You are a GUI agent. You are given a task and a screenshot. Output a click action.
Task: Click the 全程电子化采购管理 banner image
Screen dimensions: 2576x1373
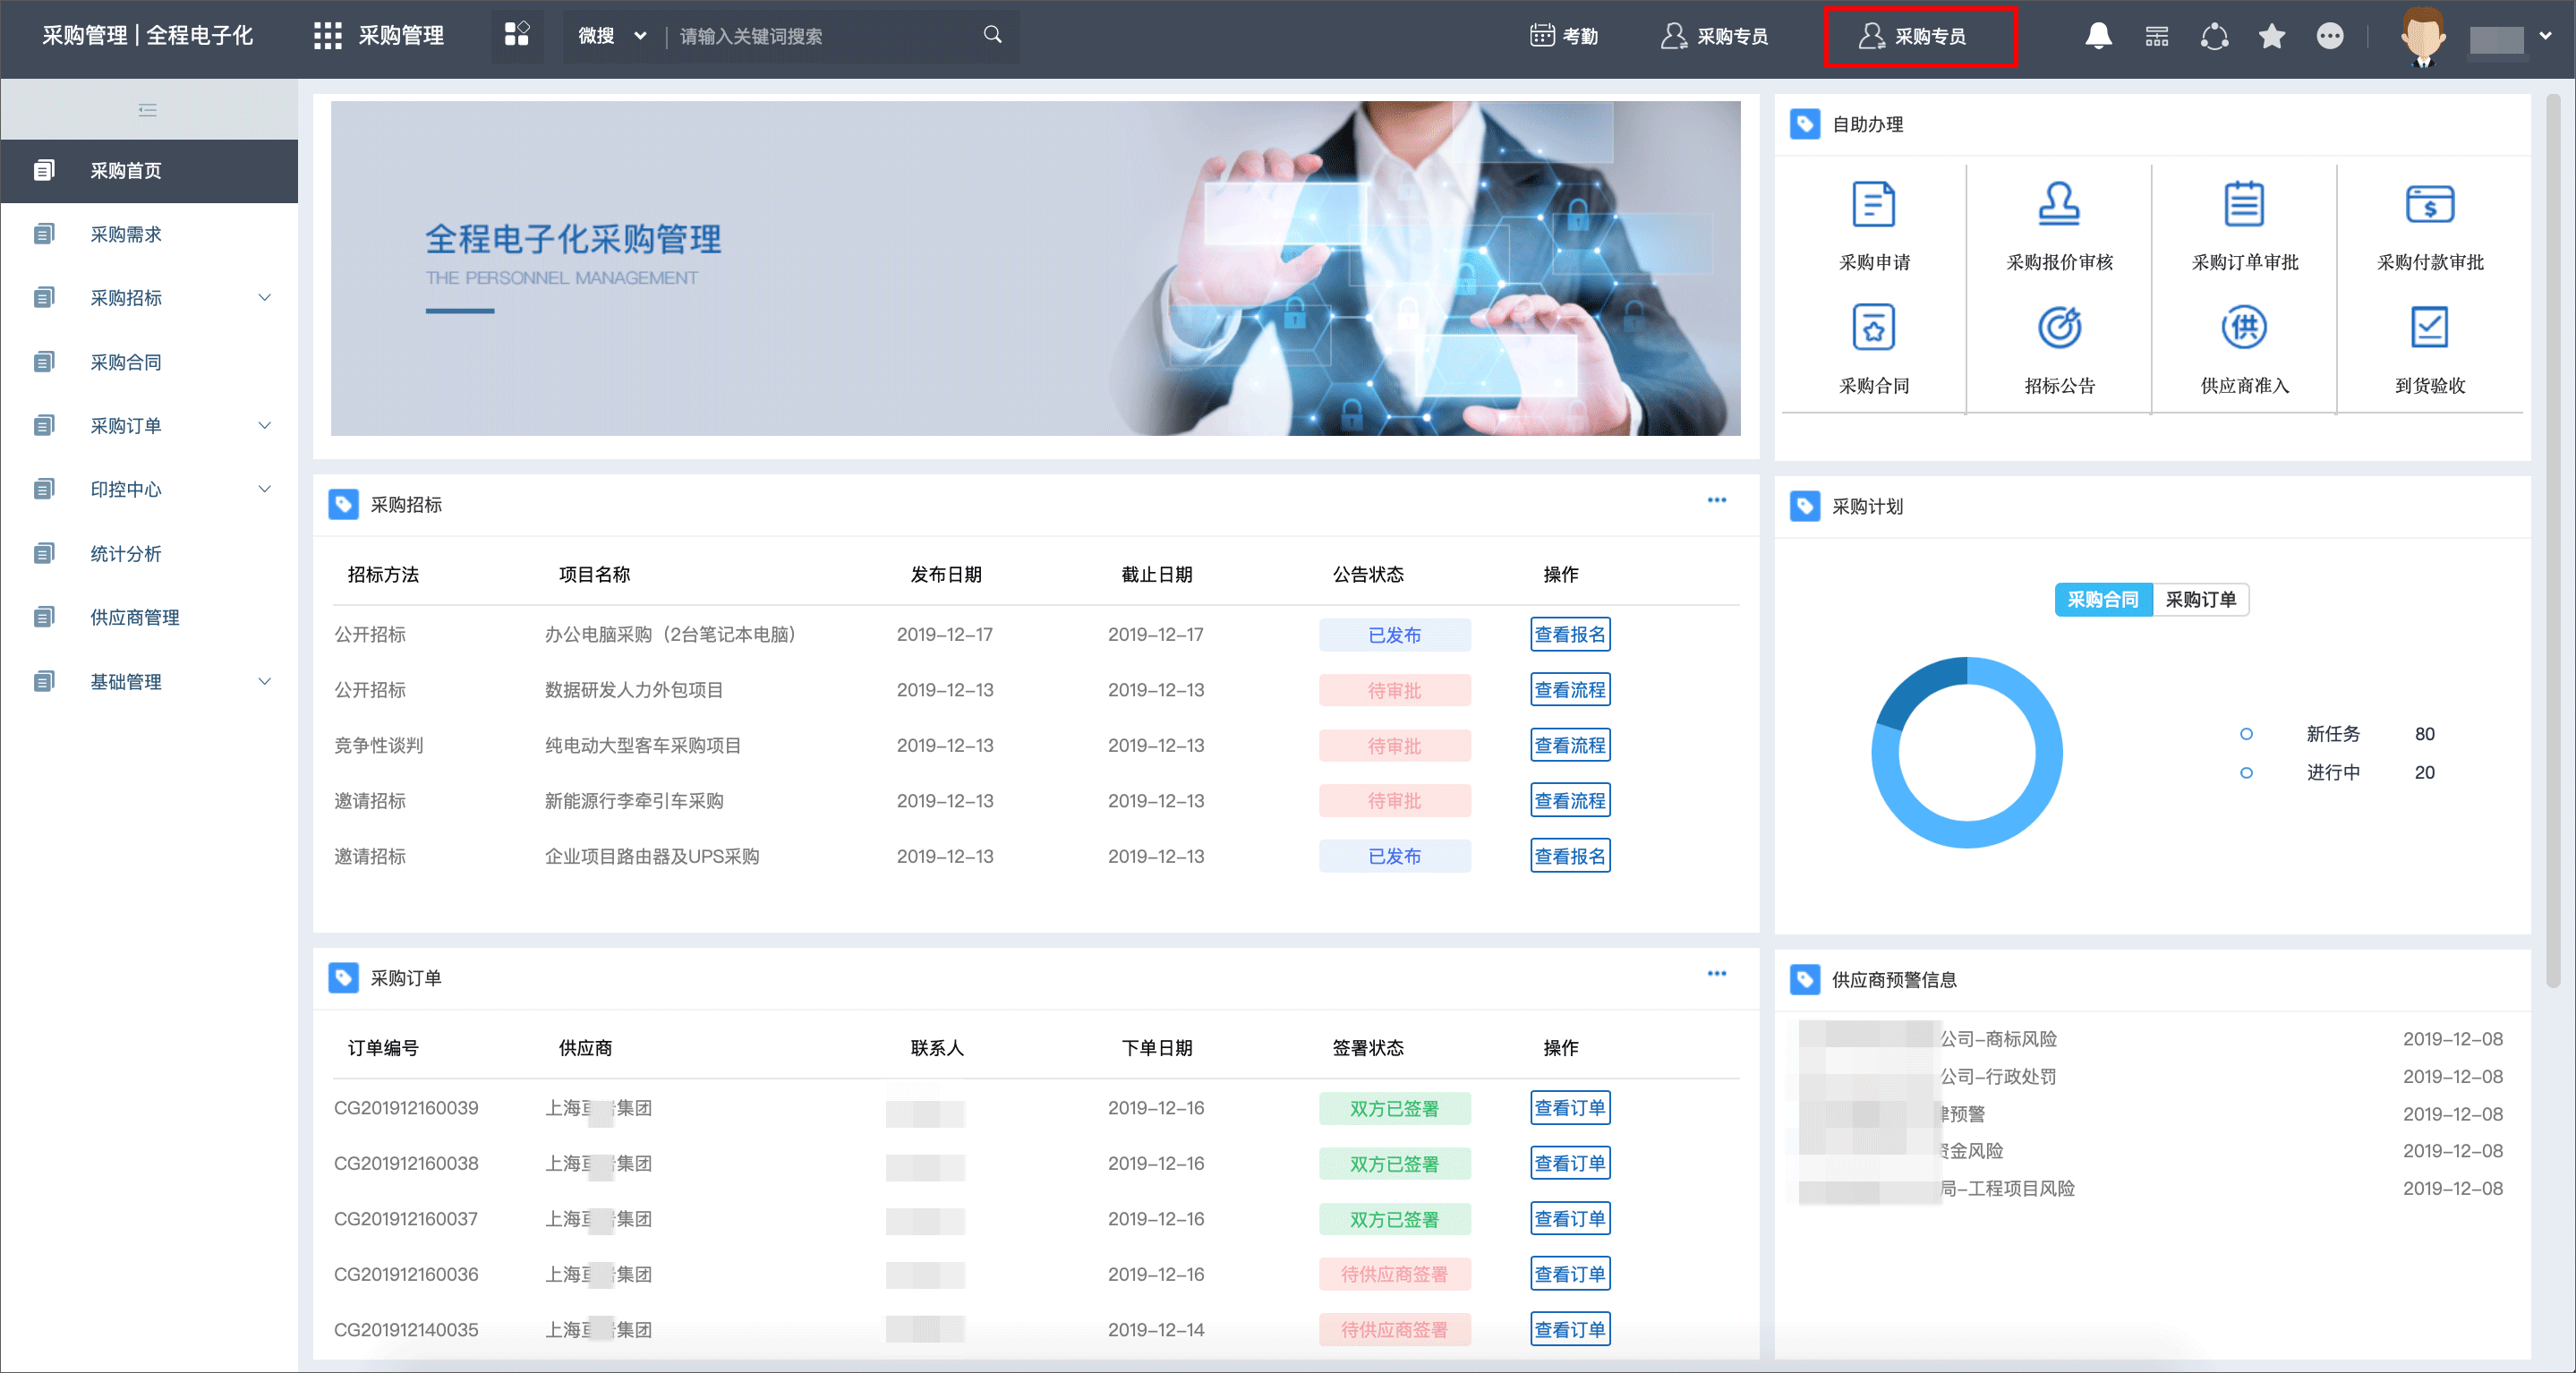(1035, 268)
